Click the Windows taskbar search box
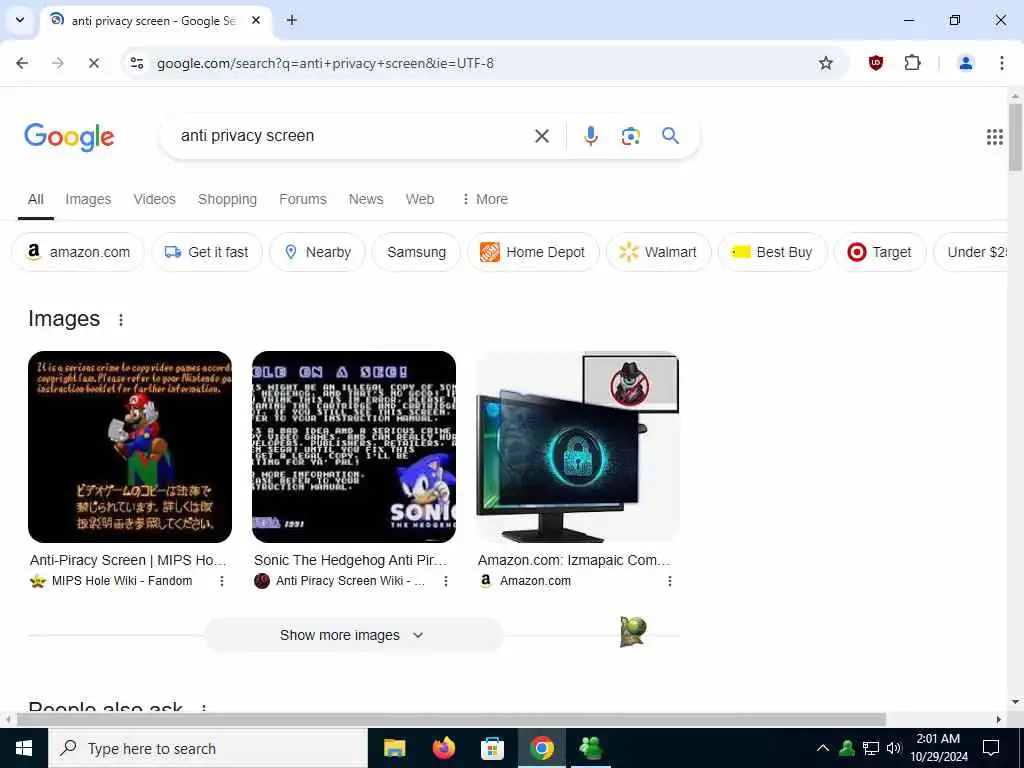Viewport: 1024px width, 768px height. (208, 748)
